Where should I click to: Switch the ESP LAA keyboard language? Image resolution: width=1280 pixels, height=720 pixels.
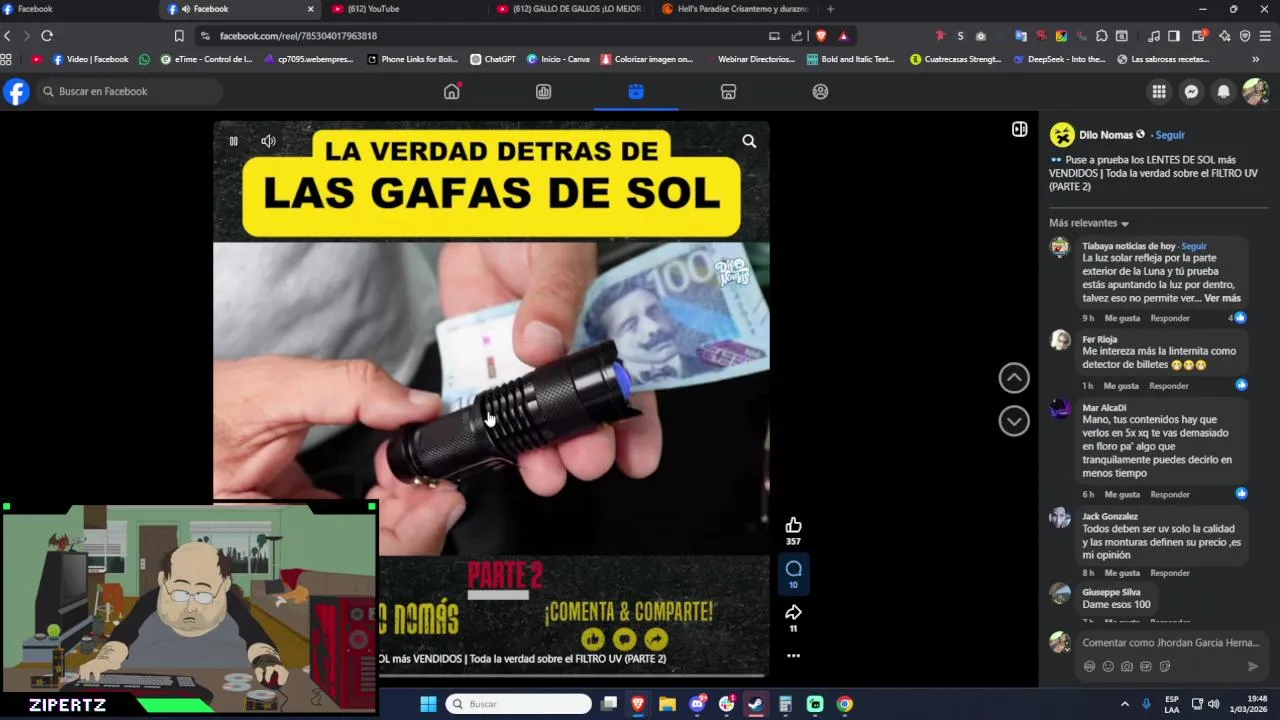pyautogui.click(x=1171, y=704)
